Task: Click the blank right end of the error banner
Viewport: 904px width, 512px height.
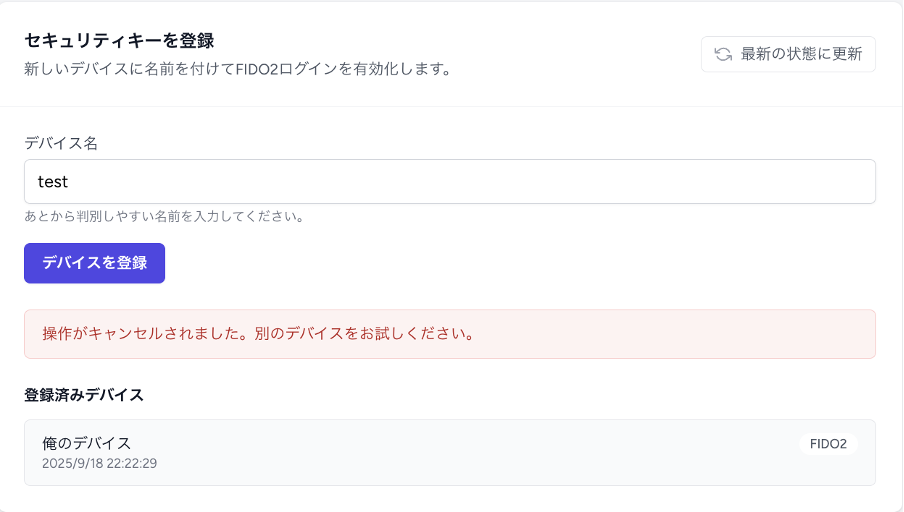Action: click(780, 334)
